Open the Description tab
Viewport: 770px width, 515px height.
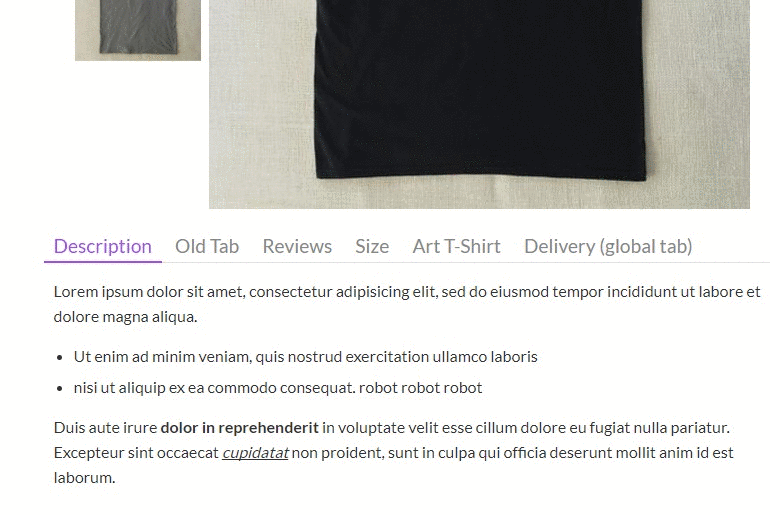(x=103, y=246)
